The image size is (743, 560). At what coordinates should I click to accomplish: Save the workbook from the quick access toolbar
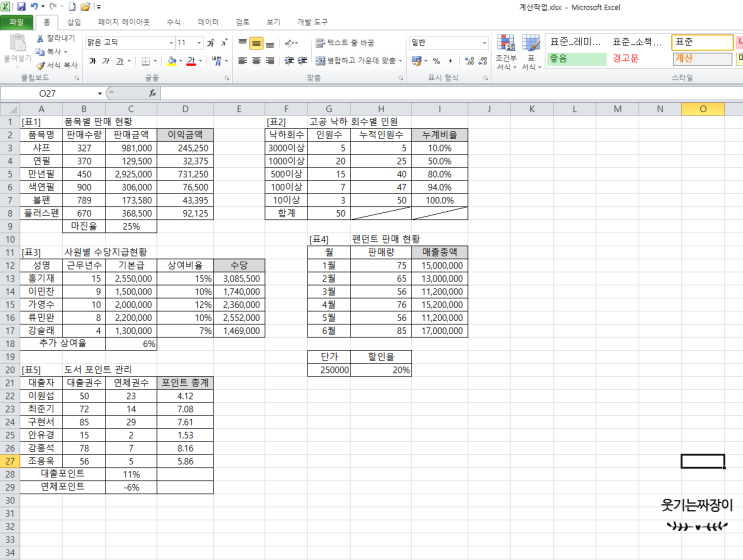click(x=21, y=7)
